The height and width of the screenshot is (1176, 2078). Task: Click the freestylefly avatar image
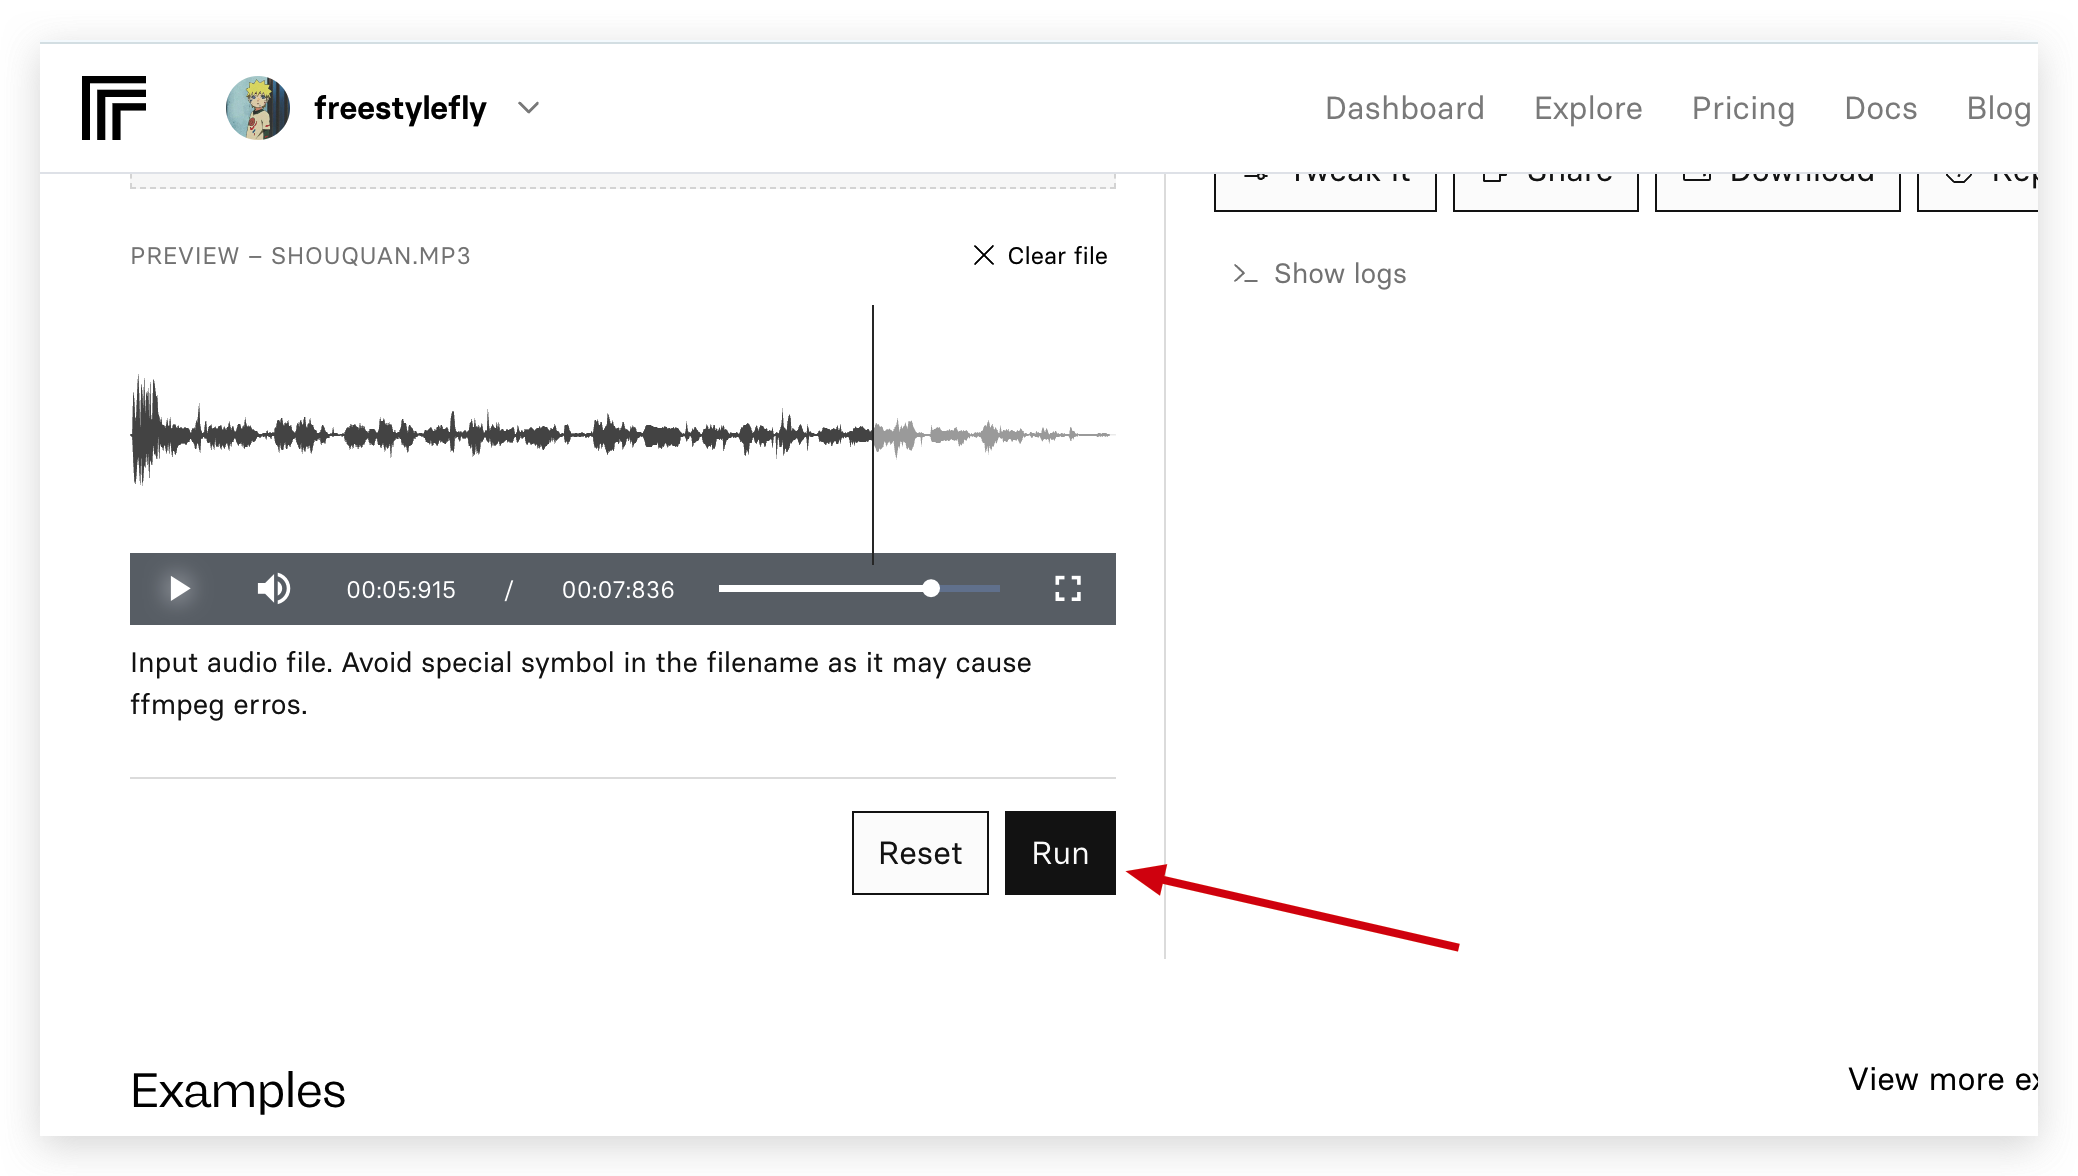coord(258,108)
